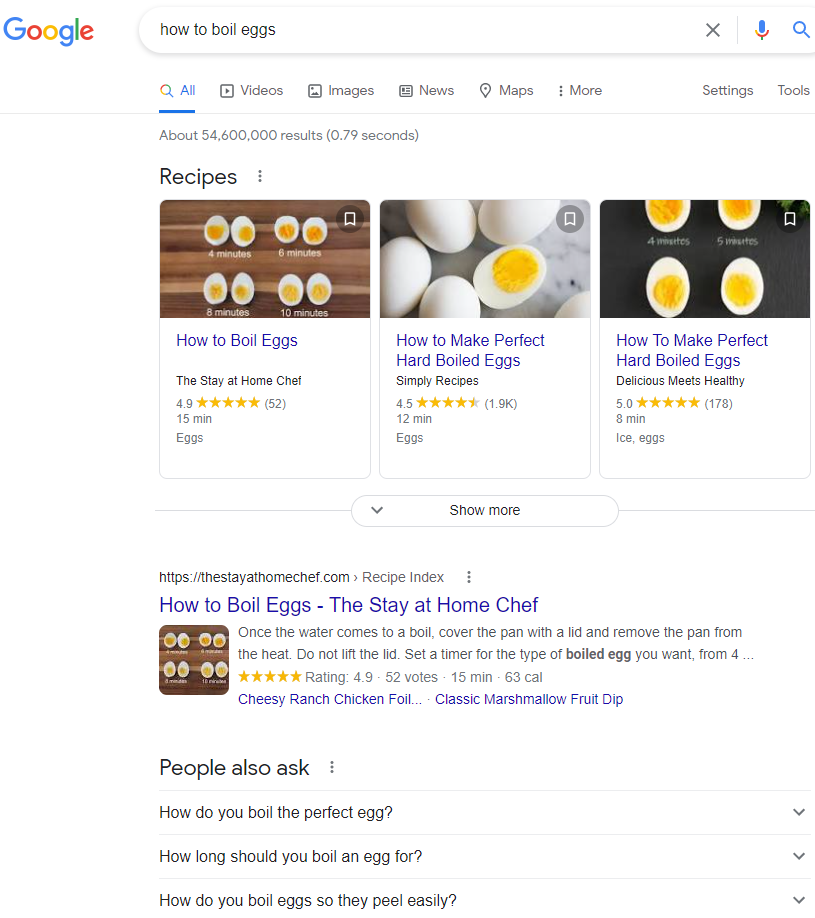Expand the Show more recipes section
The image size is (815, 918).
[x=484, y=510]
